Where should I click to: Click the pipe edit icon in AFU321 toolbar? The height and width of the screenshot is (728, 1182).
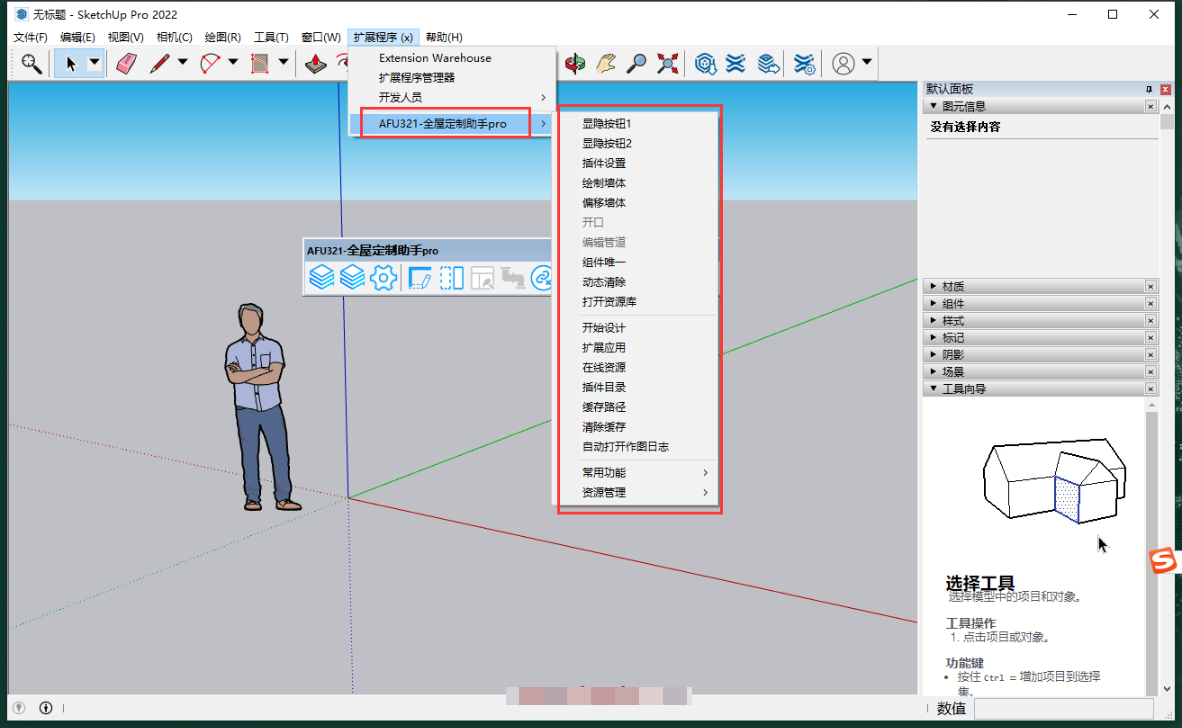(513, 277)
